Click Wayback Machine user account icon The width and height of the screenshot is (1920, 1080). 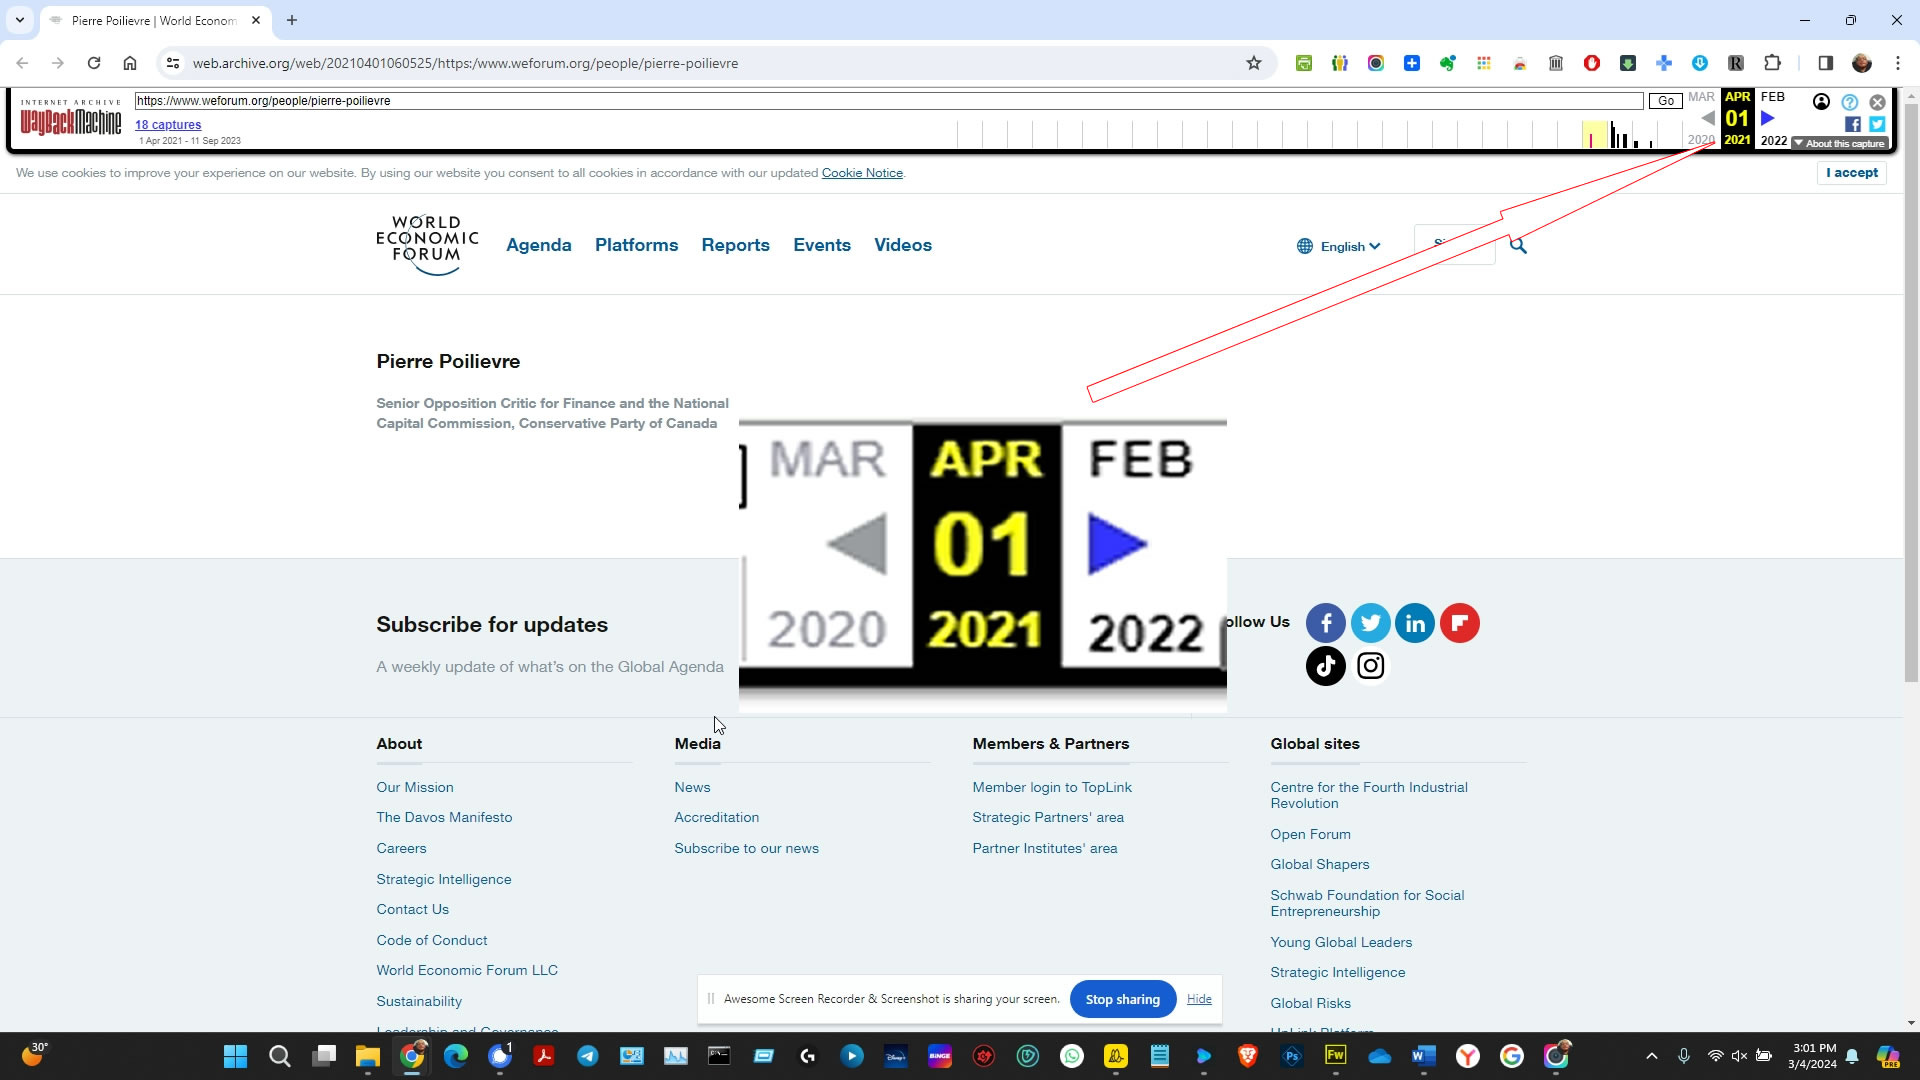[1821, 102]
